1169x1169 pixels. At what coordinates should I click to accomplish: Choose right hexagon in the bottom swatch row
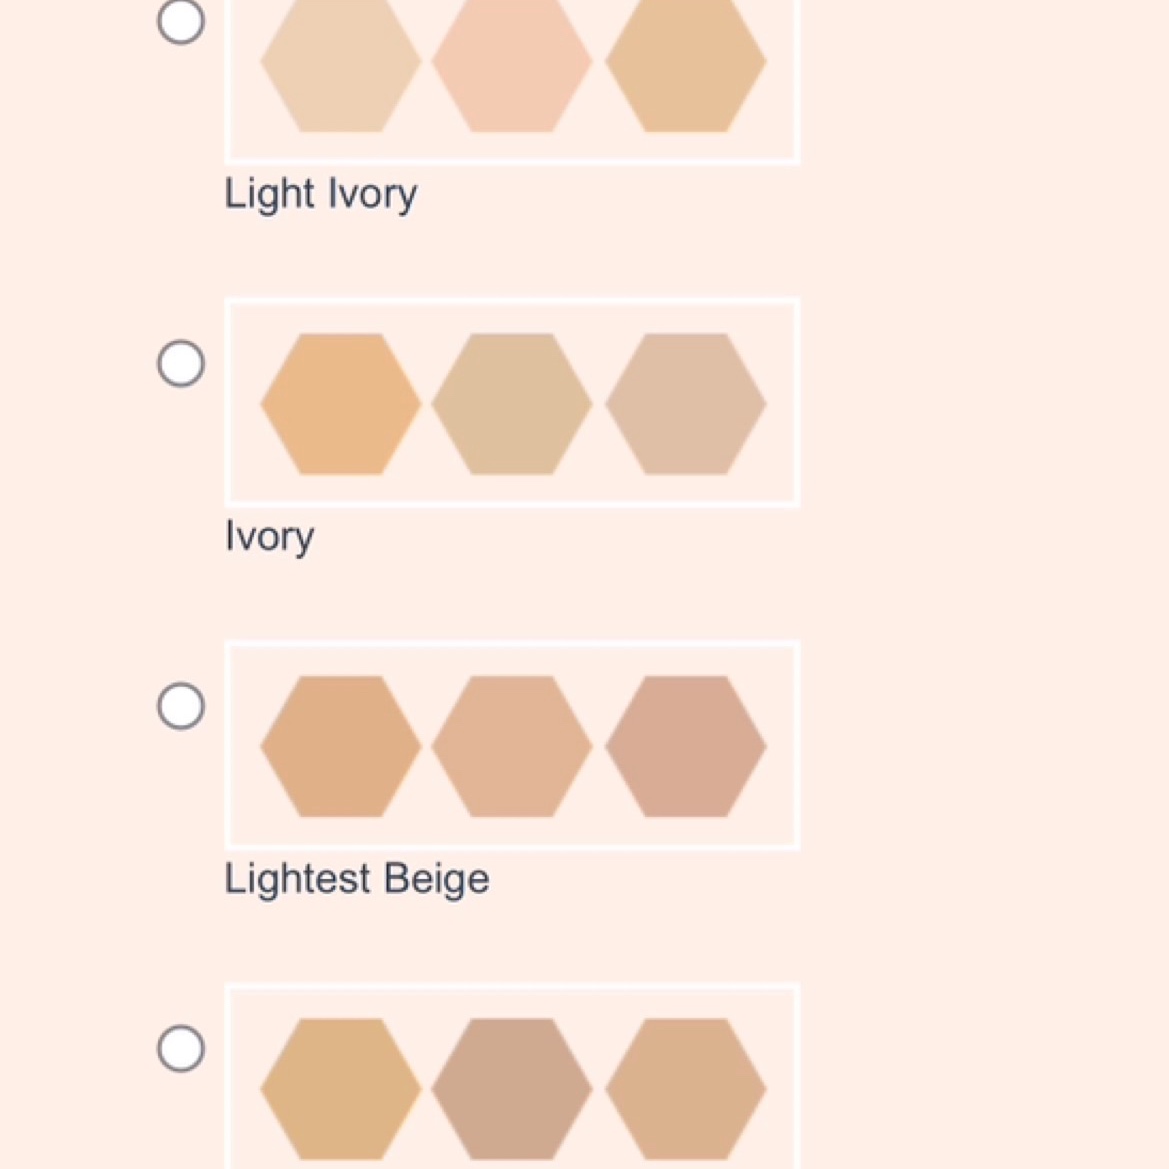click(x=685, y=1089)
